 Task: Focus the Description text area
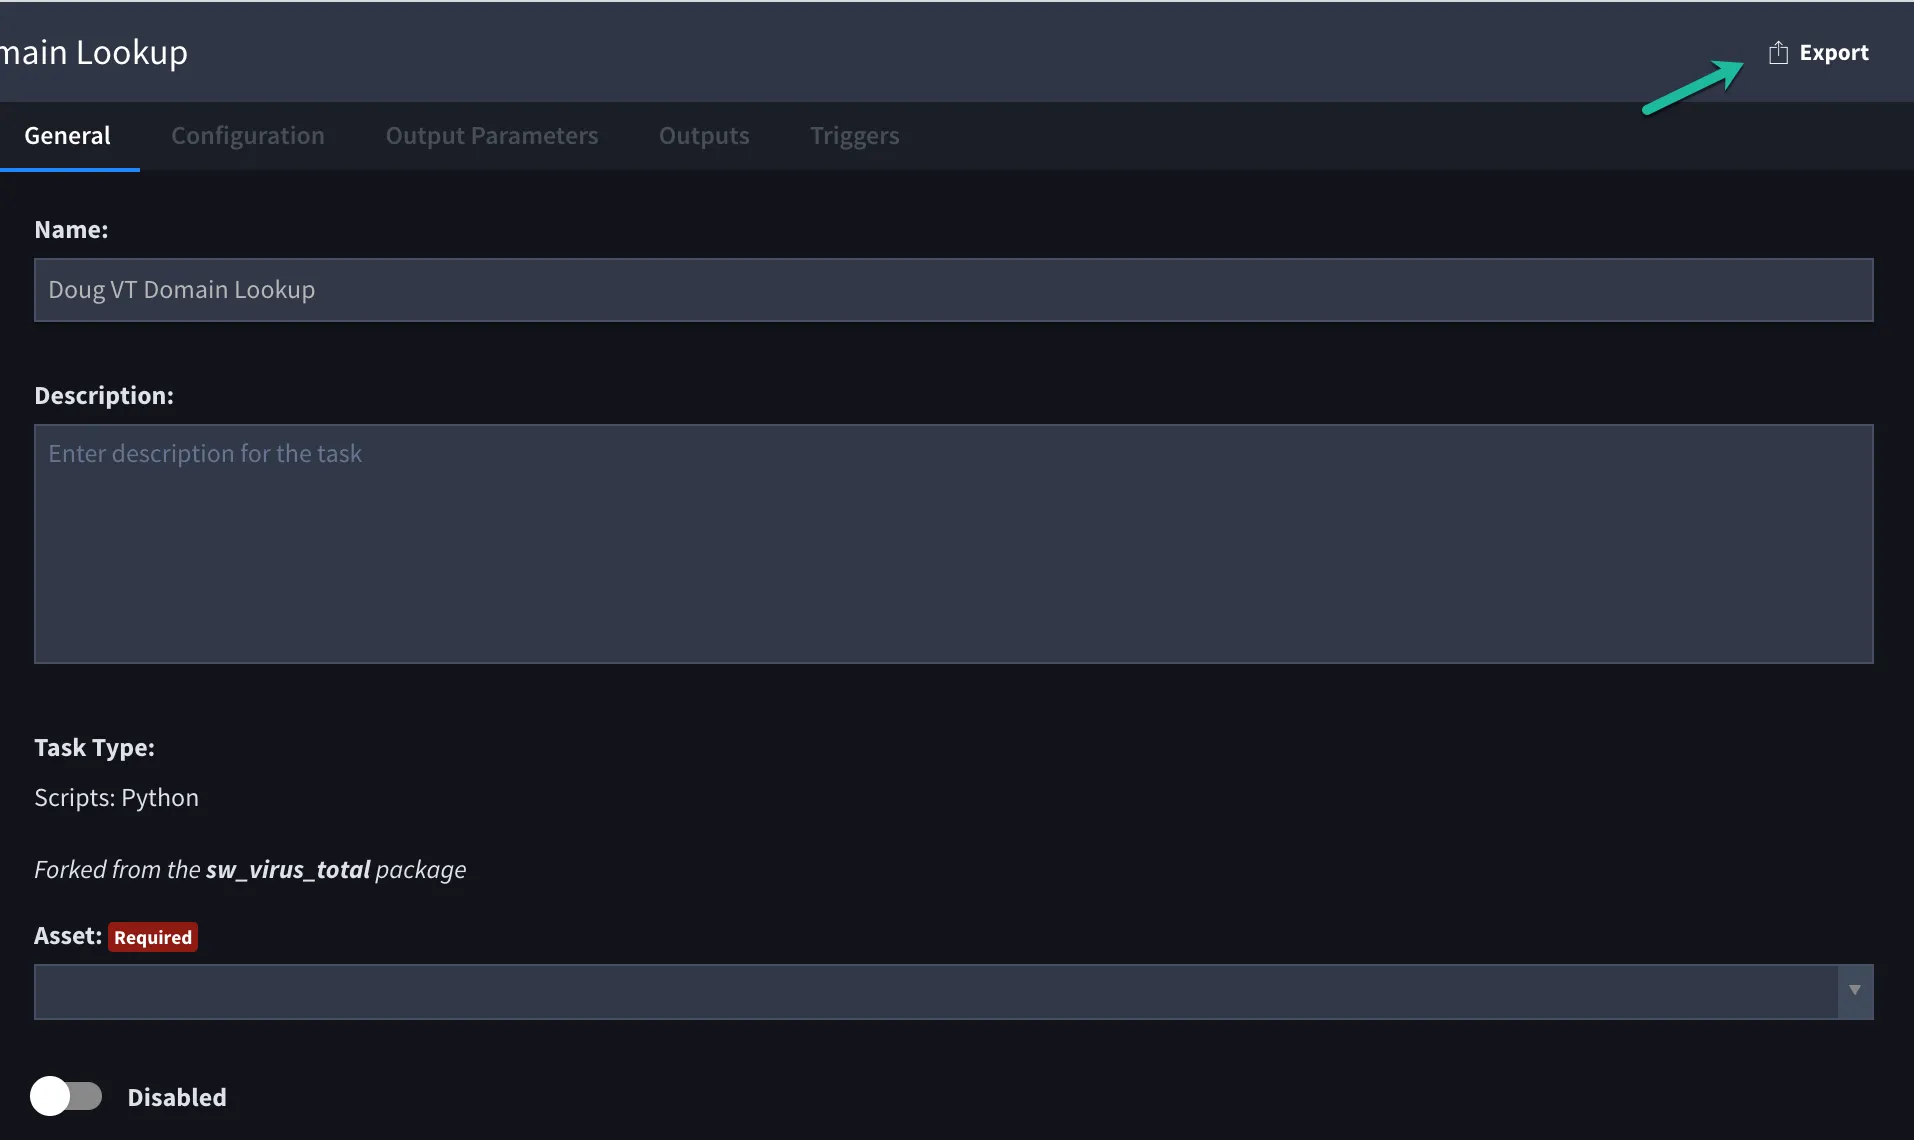point(953,544)
